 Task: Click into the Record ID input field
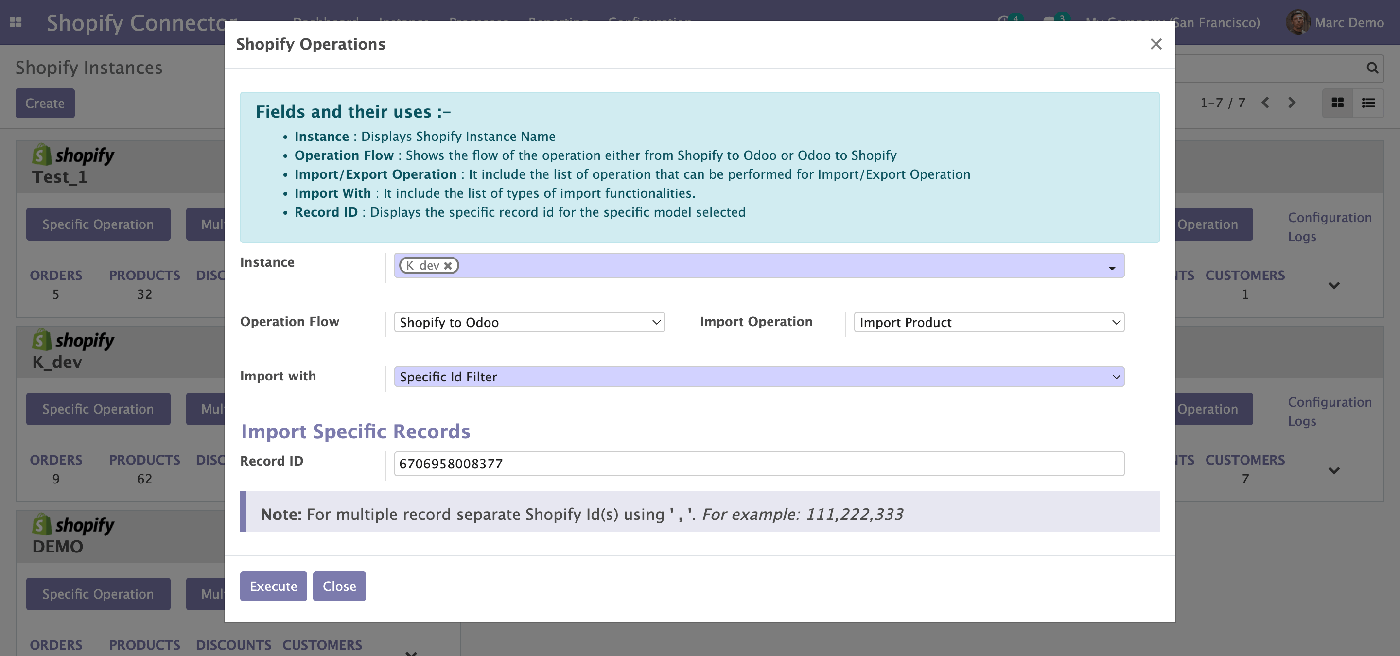(x=759, y=463)
